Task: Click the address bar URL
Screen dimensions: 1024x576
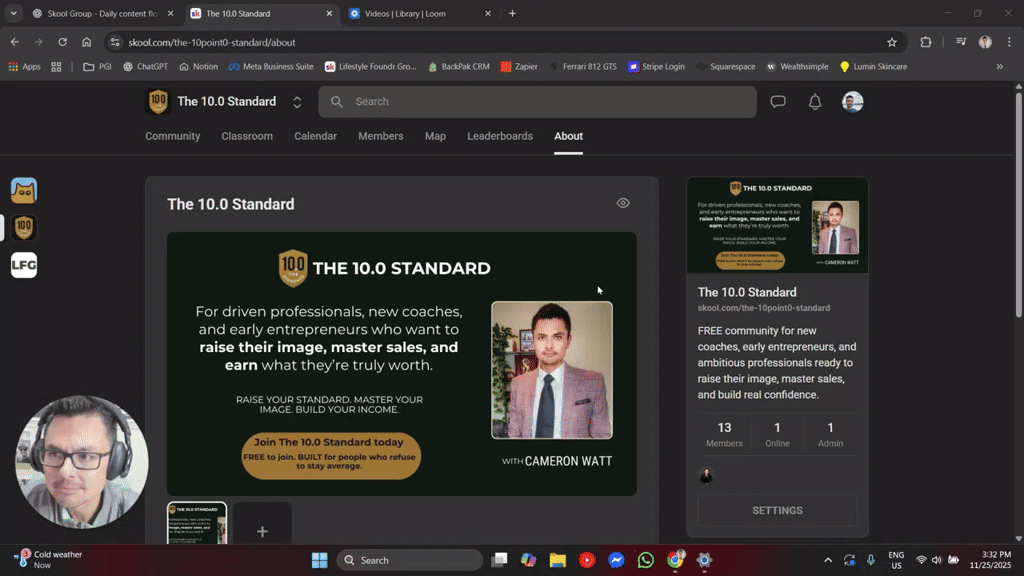Action: click(x=212, y=42)
